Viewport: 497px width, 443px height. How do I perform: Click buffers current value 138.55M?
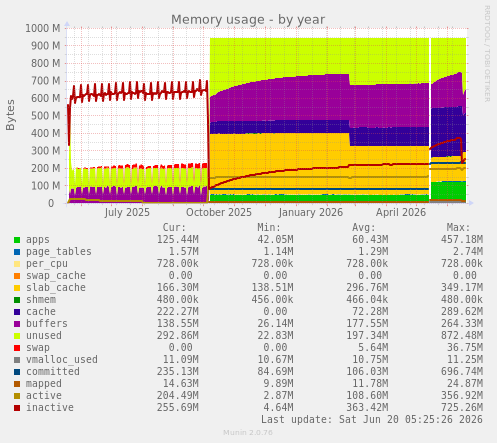(x=178, y=324)
